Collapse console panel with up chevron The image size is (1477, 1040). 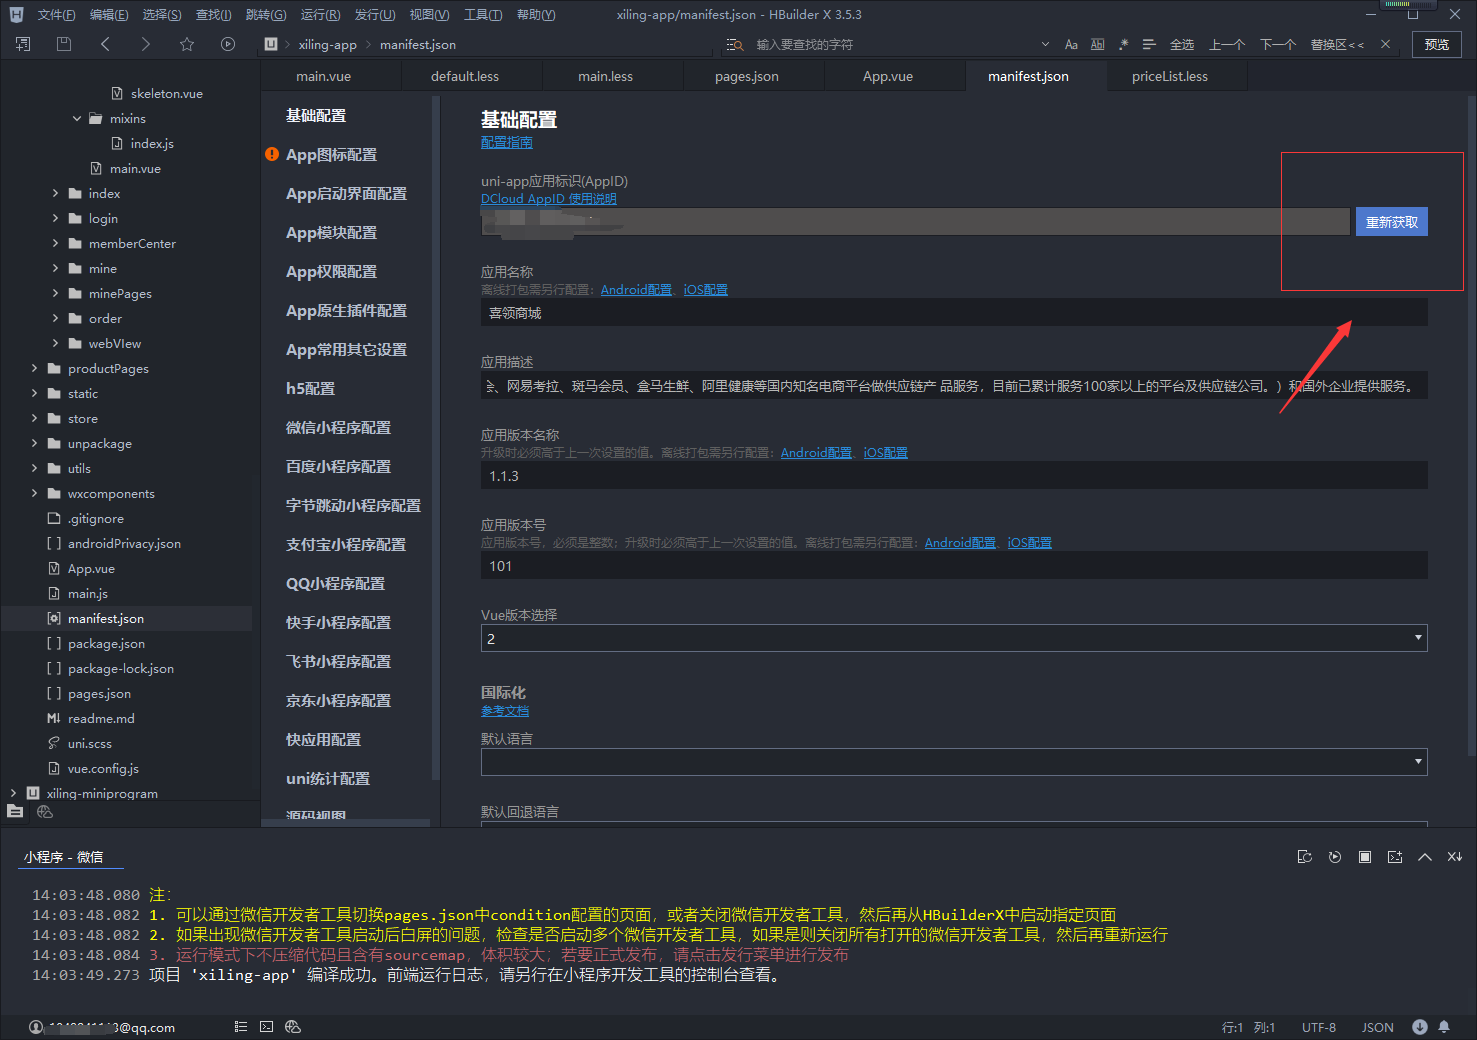1425,857
